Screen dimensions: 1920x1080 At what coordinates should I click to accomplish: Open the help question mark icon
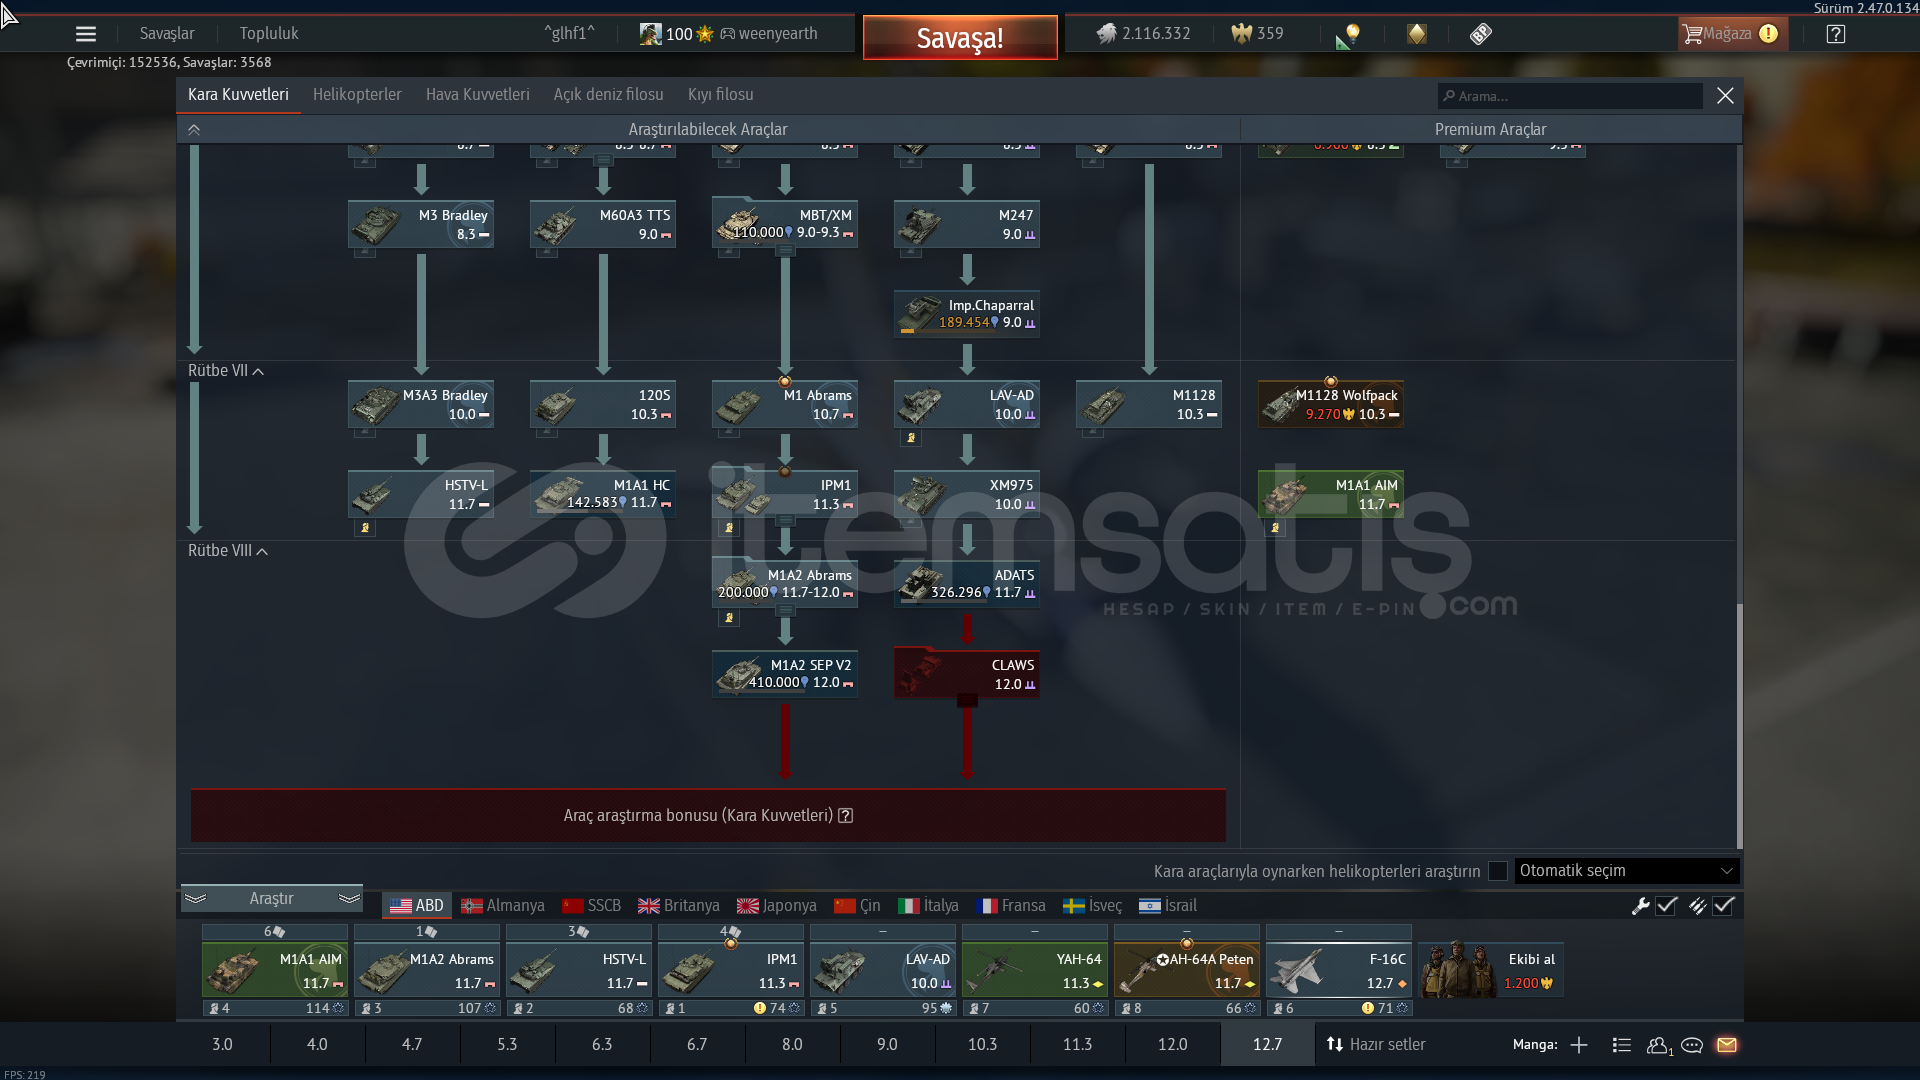pos(1836,34)
